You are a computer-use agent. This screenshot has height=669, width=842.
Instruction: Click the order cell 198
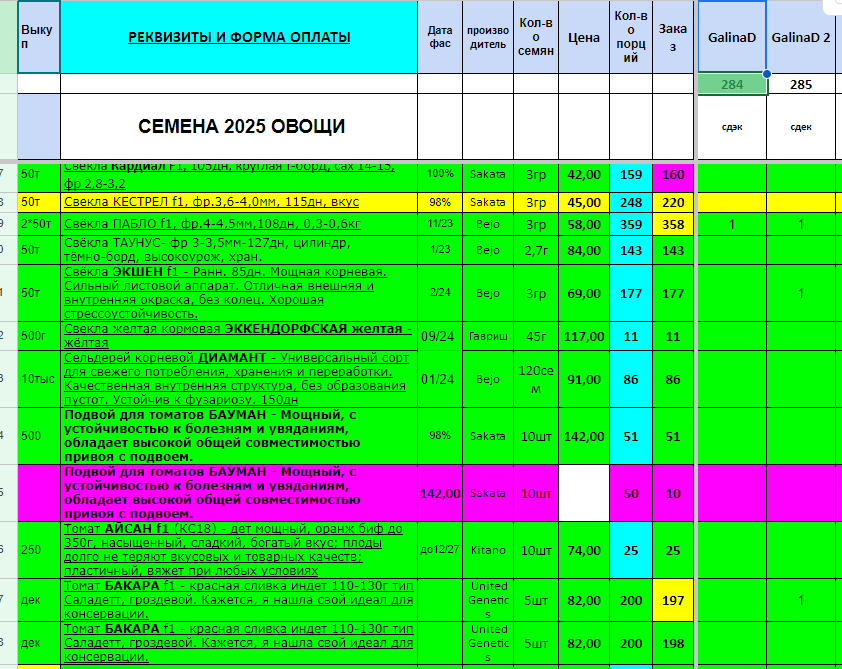(x=673, y=643)
